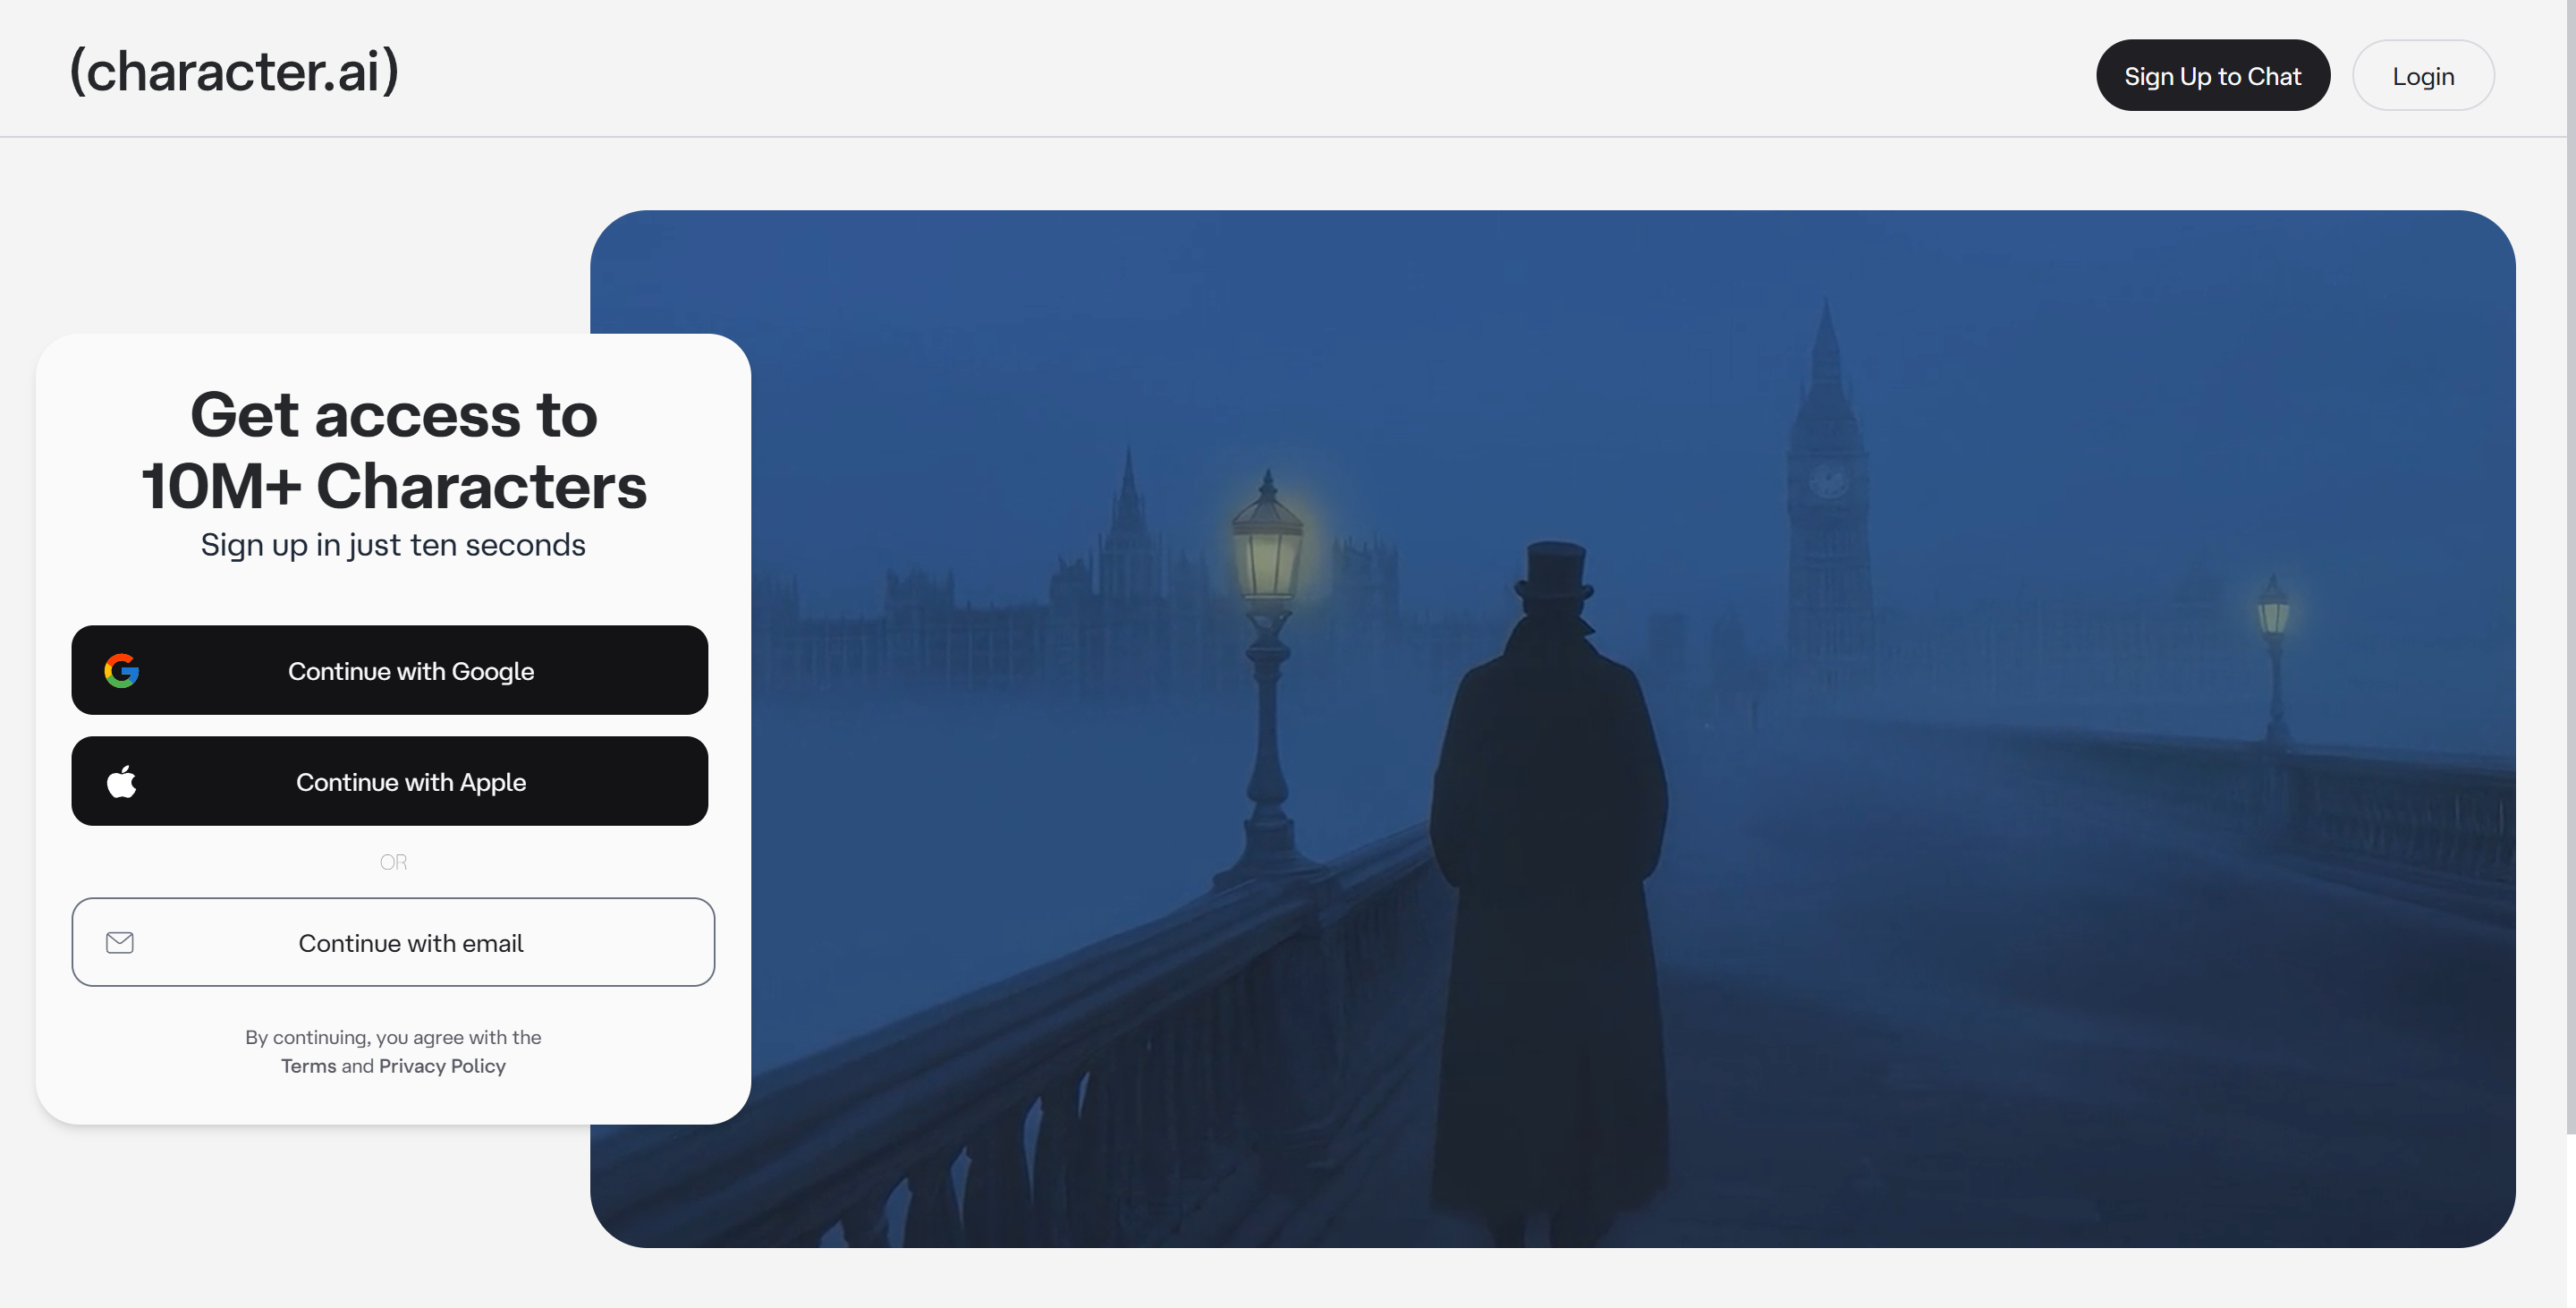
Task: Click the envelope icon in email button
Action: click(x=120, y=942)
